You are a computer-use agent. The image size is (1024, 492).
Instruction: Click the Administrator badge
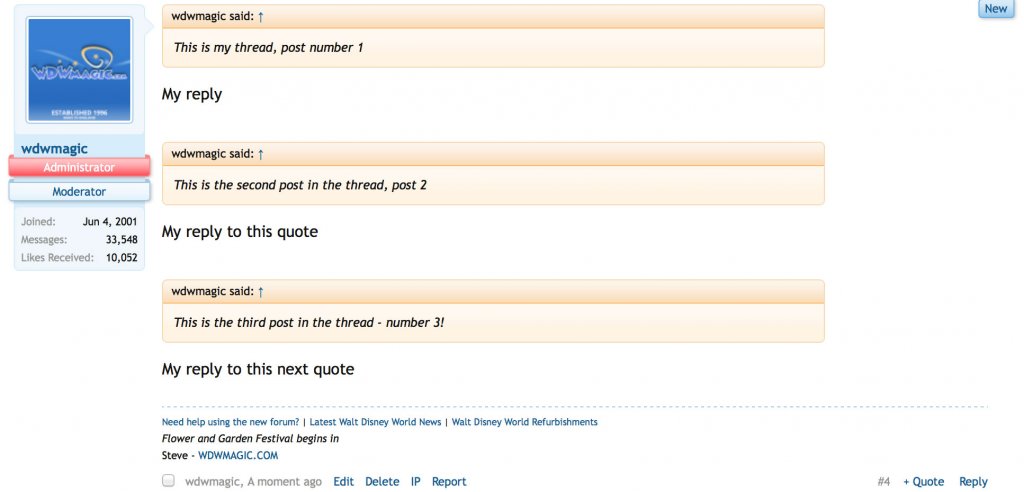(x=79, y=168)
